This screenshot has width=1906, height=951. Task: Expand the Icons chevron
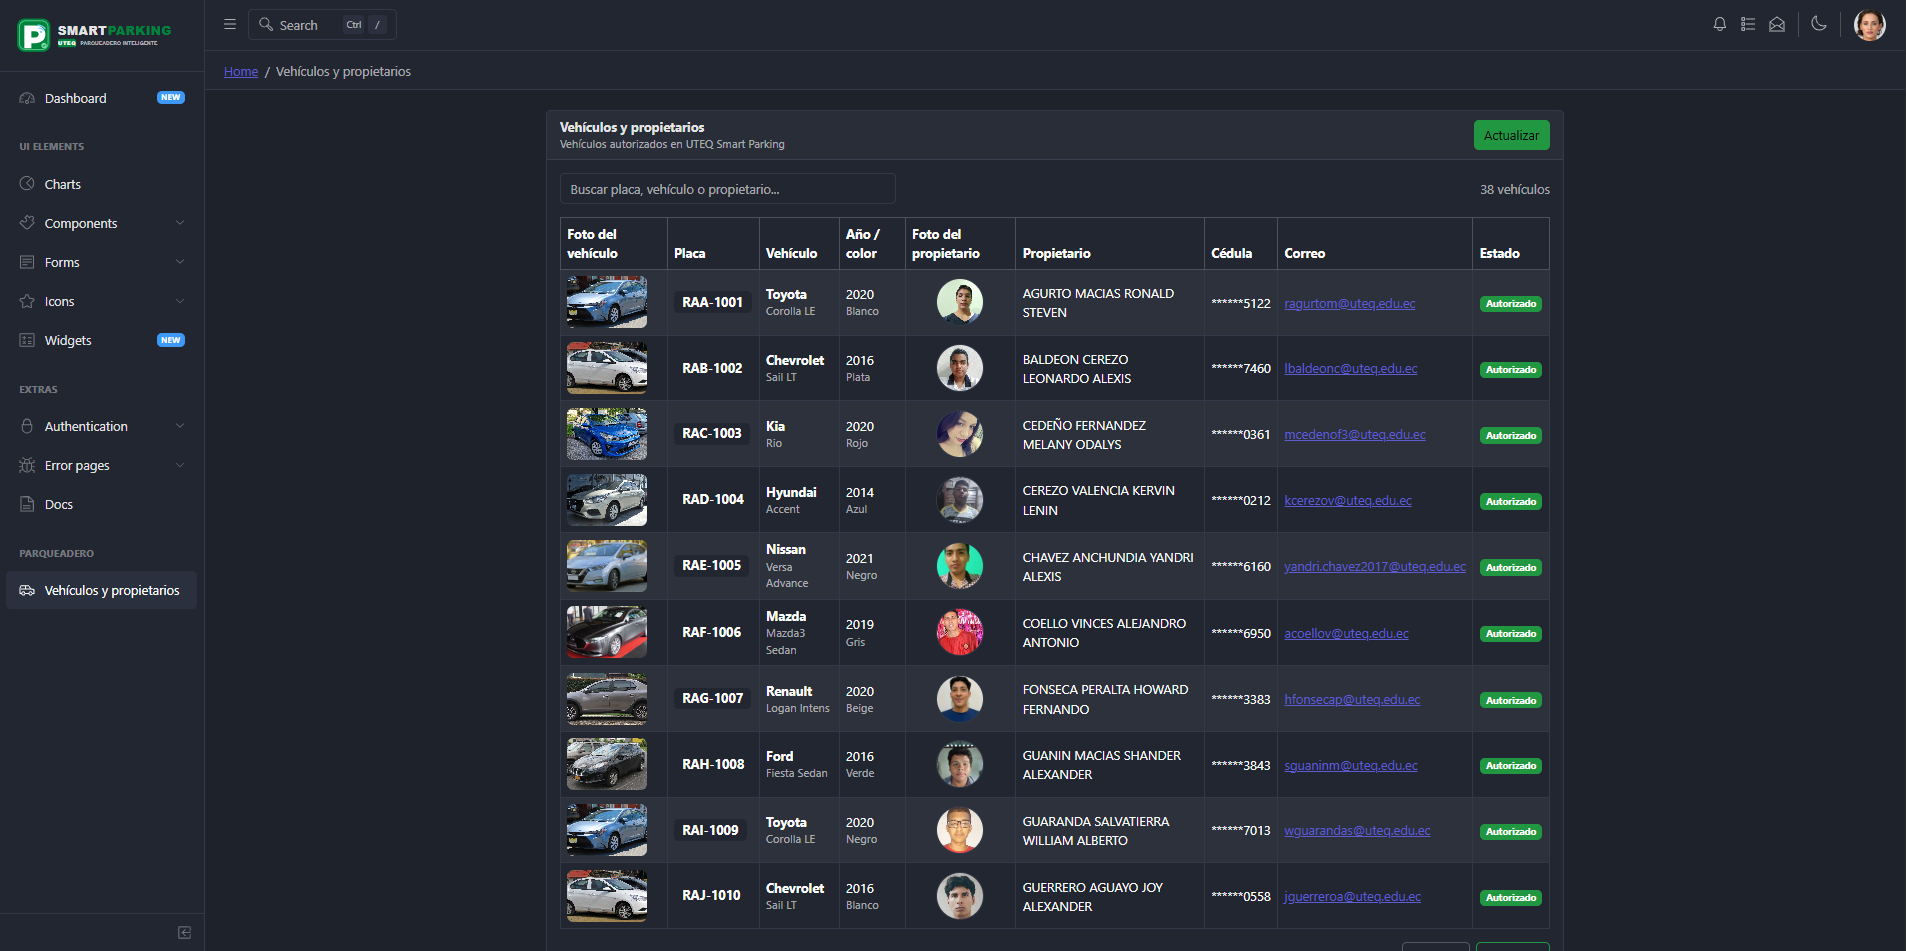click(180, 301)
